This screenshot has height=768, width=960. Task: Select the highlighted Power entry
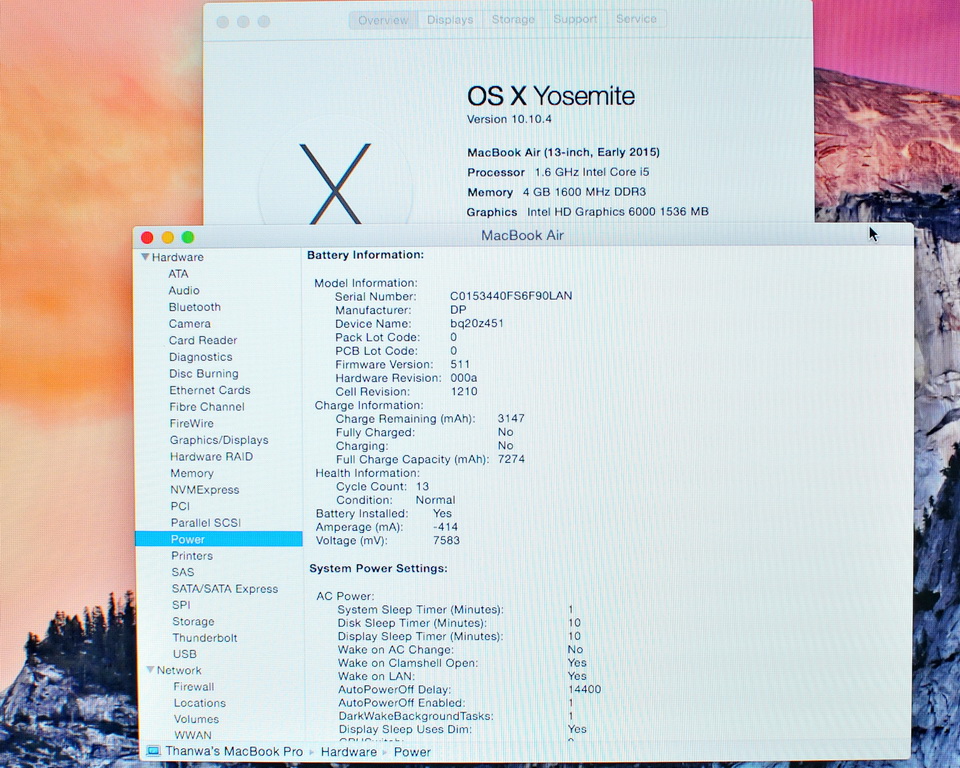coord(219,539)
